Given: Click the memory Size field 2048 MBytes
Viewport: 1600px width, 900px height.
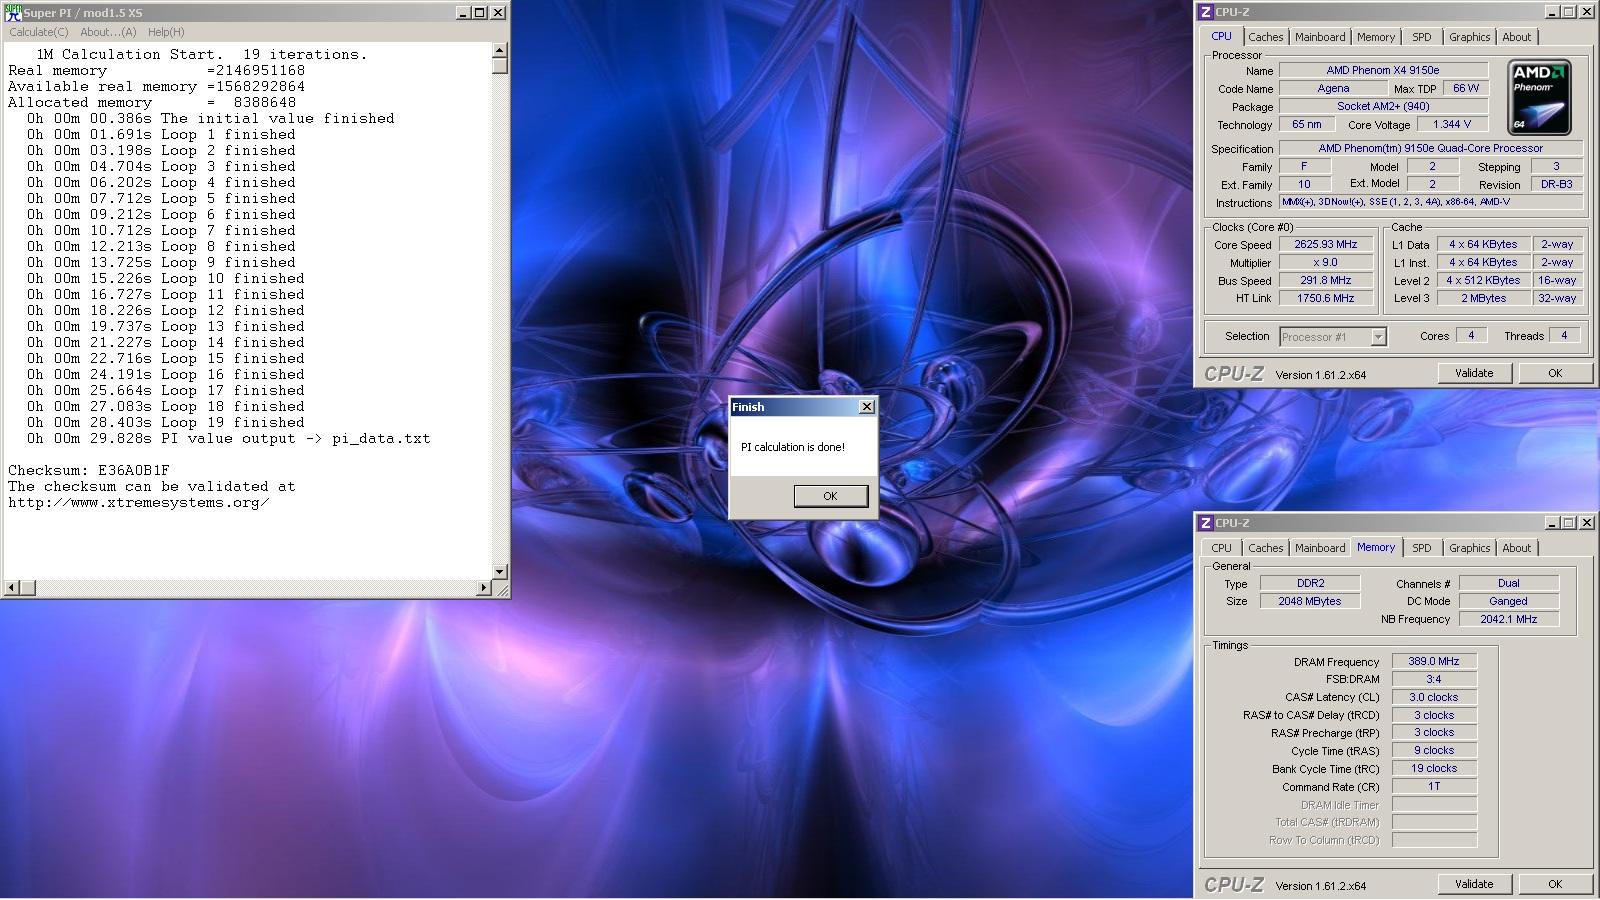Looking at the screenshot, I should 1310,601.
